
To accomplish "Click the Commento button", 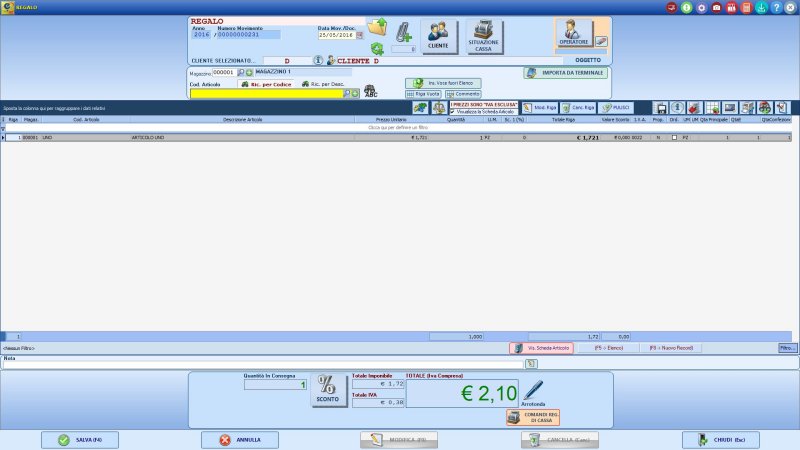I will point(463,94).
